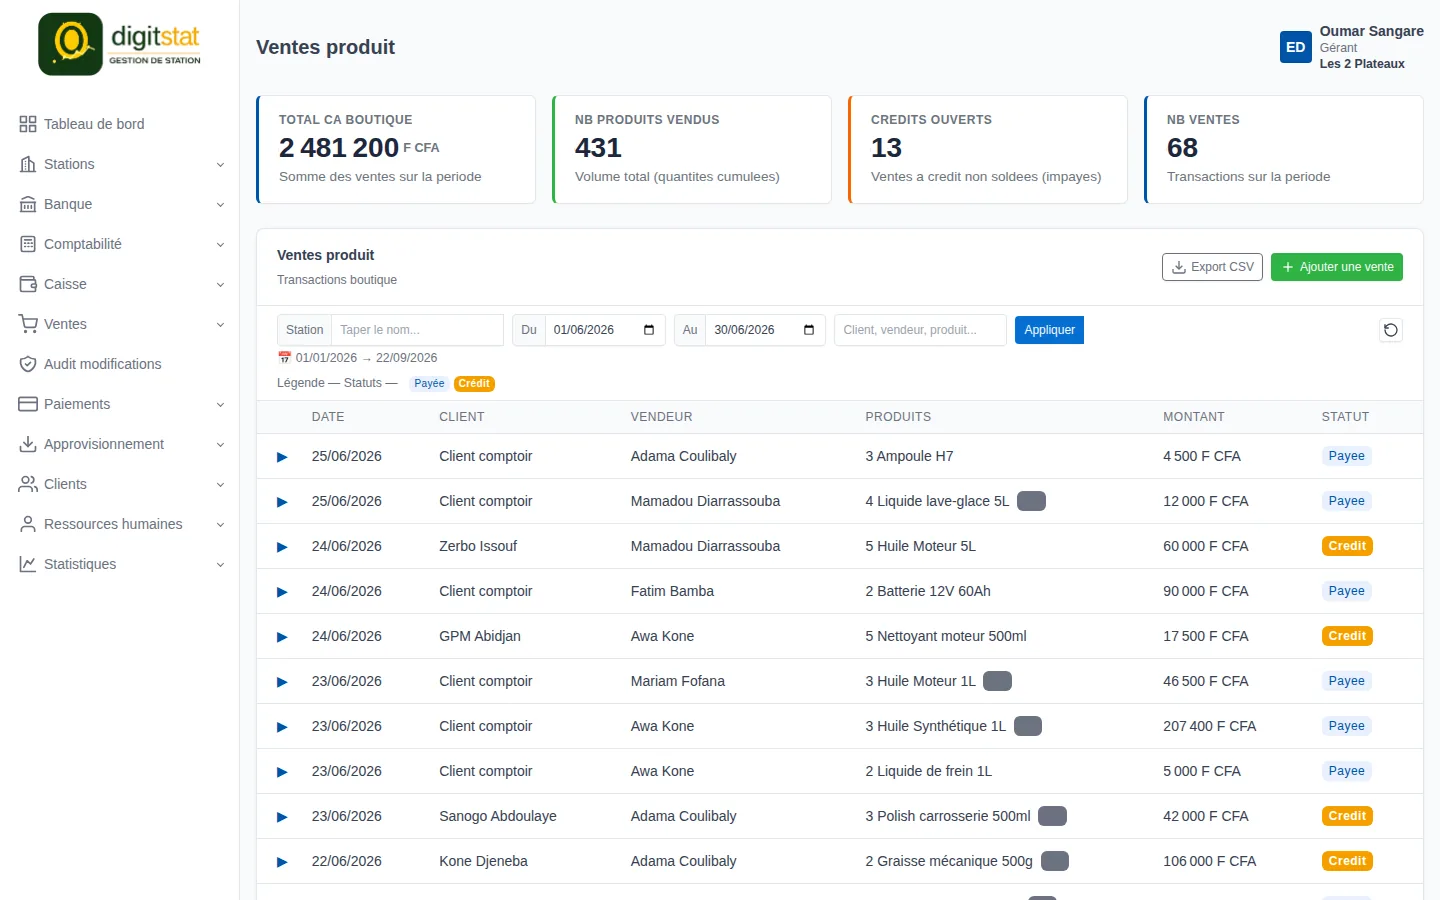Click the Audit modifications shield icon
The height and width of the screenshot is (900, 1440).
pyautogui.click(x=28, y=364)
